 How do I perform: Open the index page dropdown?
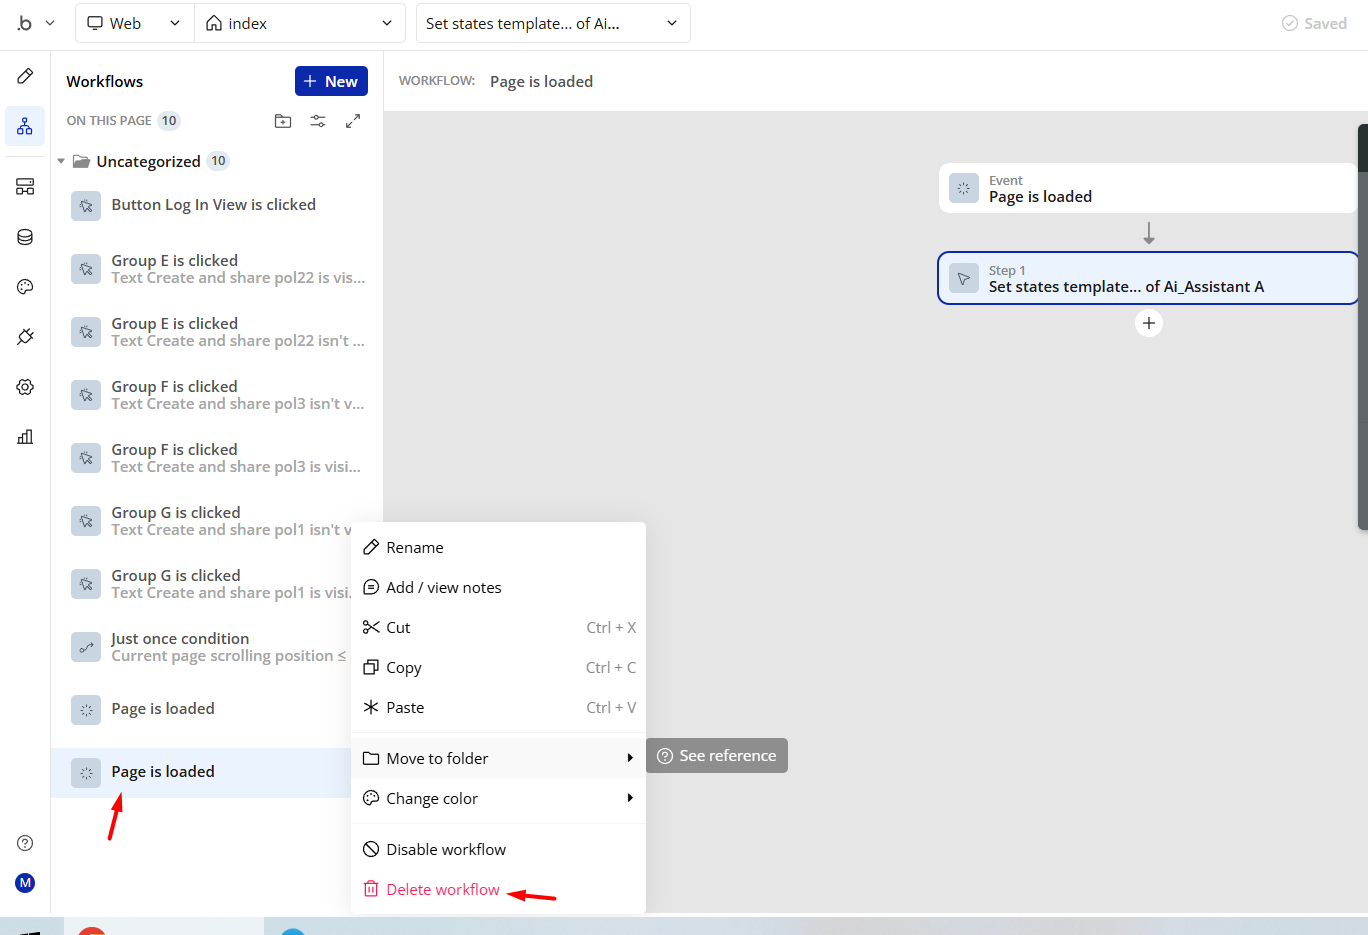tap(299, 23)
